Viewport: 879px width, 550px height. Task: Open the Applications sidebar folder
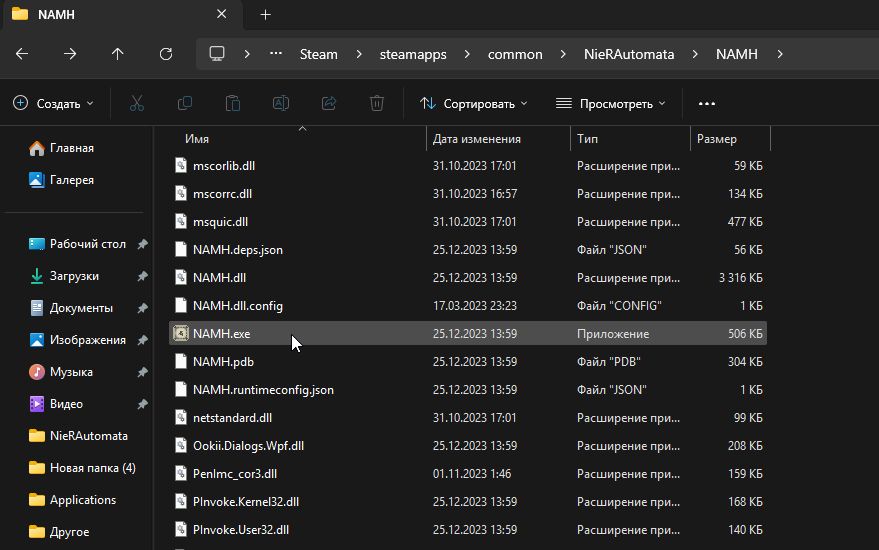[72, 500]
